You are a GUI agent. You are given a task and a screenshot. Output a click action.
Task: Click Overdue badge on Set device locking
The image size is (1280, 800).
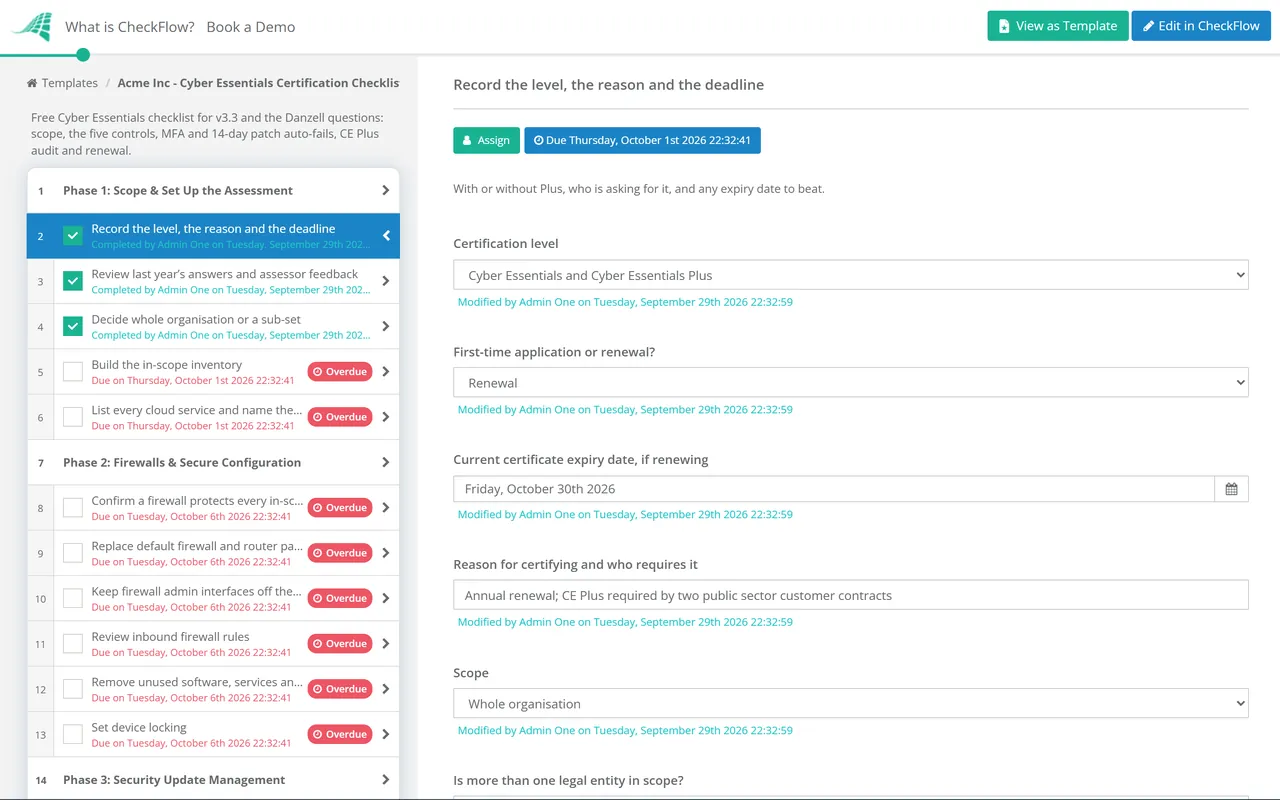pyautogui.click(x=340, y=734)
